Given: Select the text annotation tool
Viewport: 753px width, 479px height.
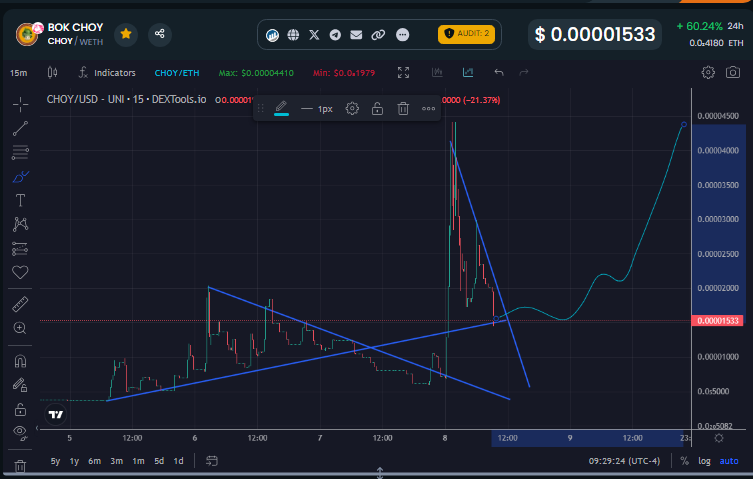Looking at the screenshot, I should (x=20, y=200).
